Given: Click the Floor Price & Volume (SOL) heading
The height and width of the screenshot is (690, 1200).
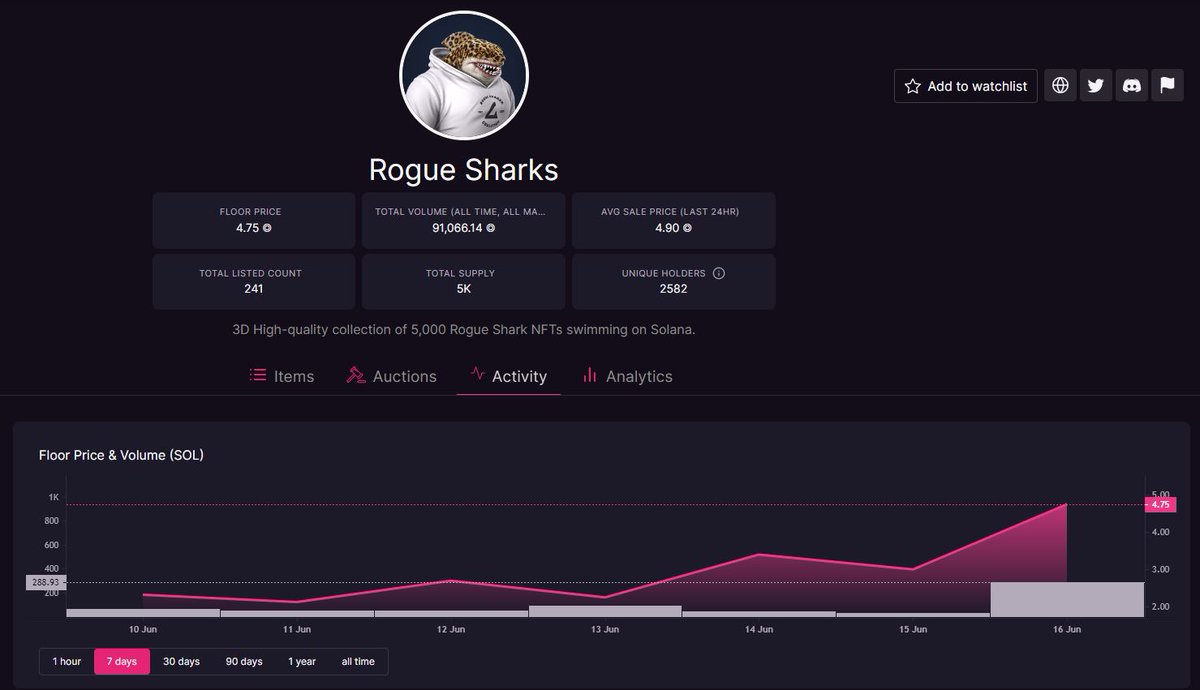Looking at the screenshot, I should (121, 455).
